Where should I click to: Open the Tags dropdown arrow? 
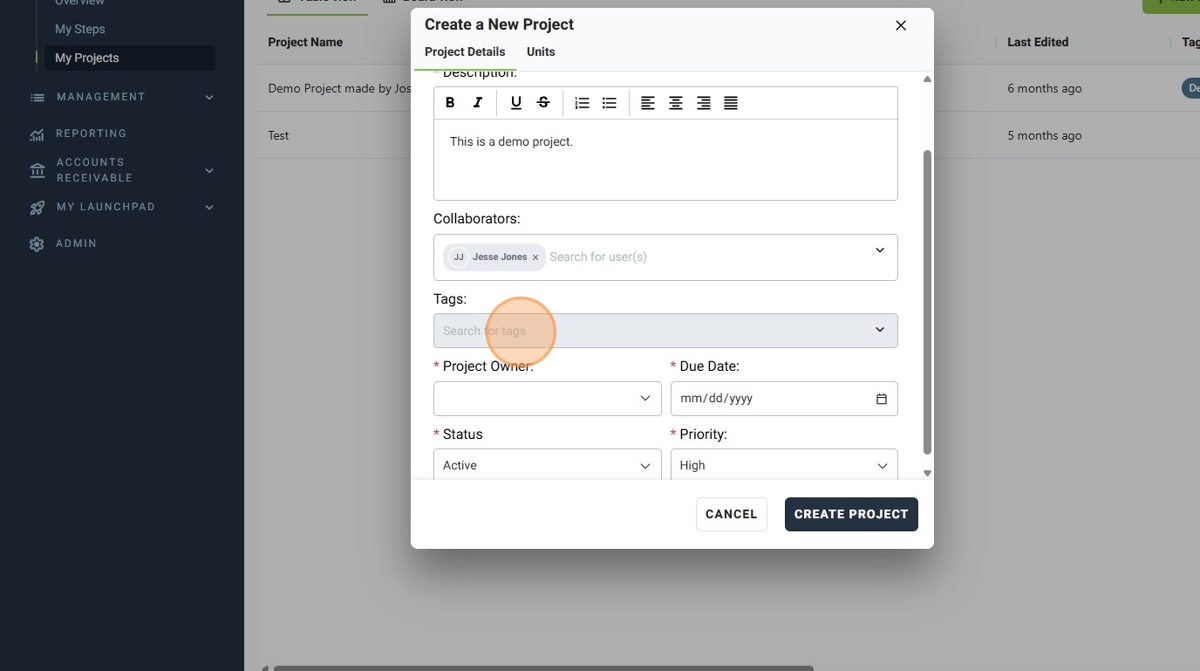[880, 330]
